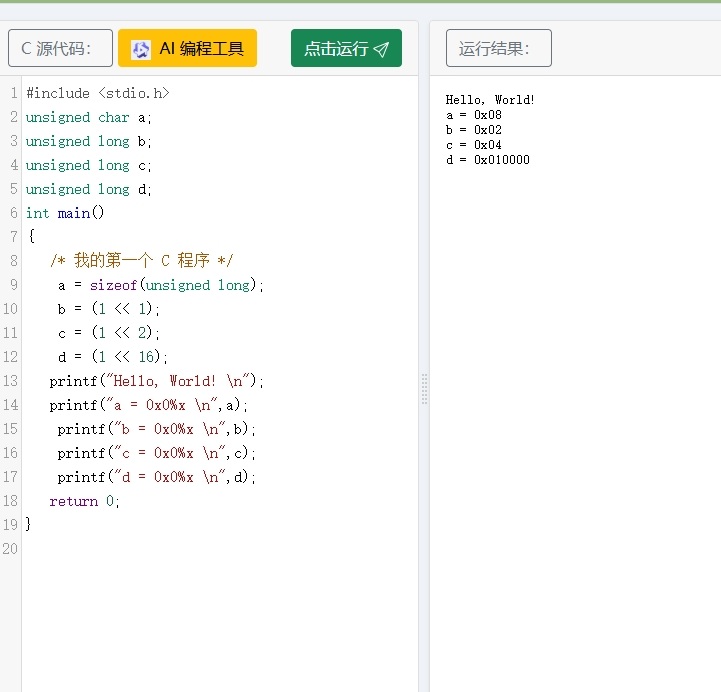Click the pane splitter drag handle
This screenshot has height=692, width=721.
pyautogui.click(x=424, y=389)
